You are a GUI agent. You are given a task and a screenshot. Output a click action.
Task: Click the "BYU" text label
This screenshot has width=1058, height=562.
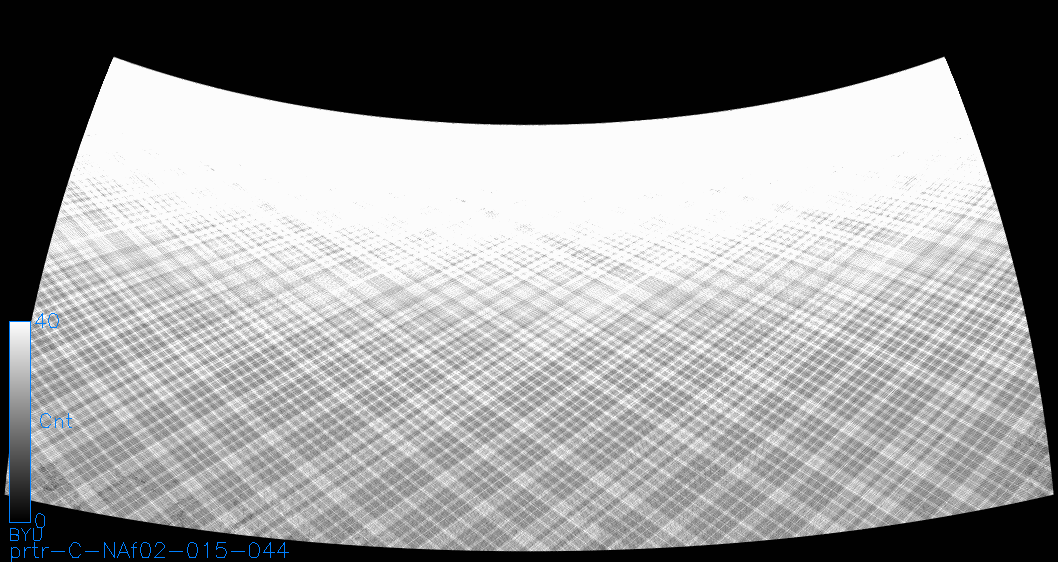tap(26, 535)
